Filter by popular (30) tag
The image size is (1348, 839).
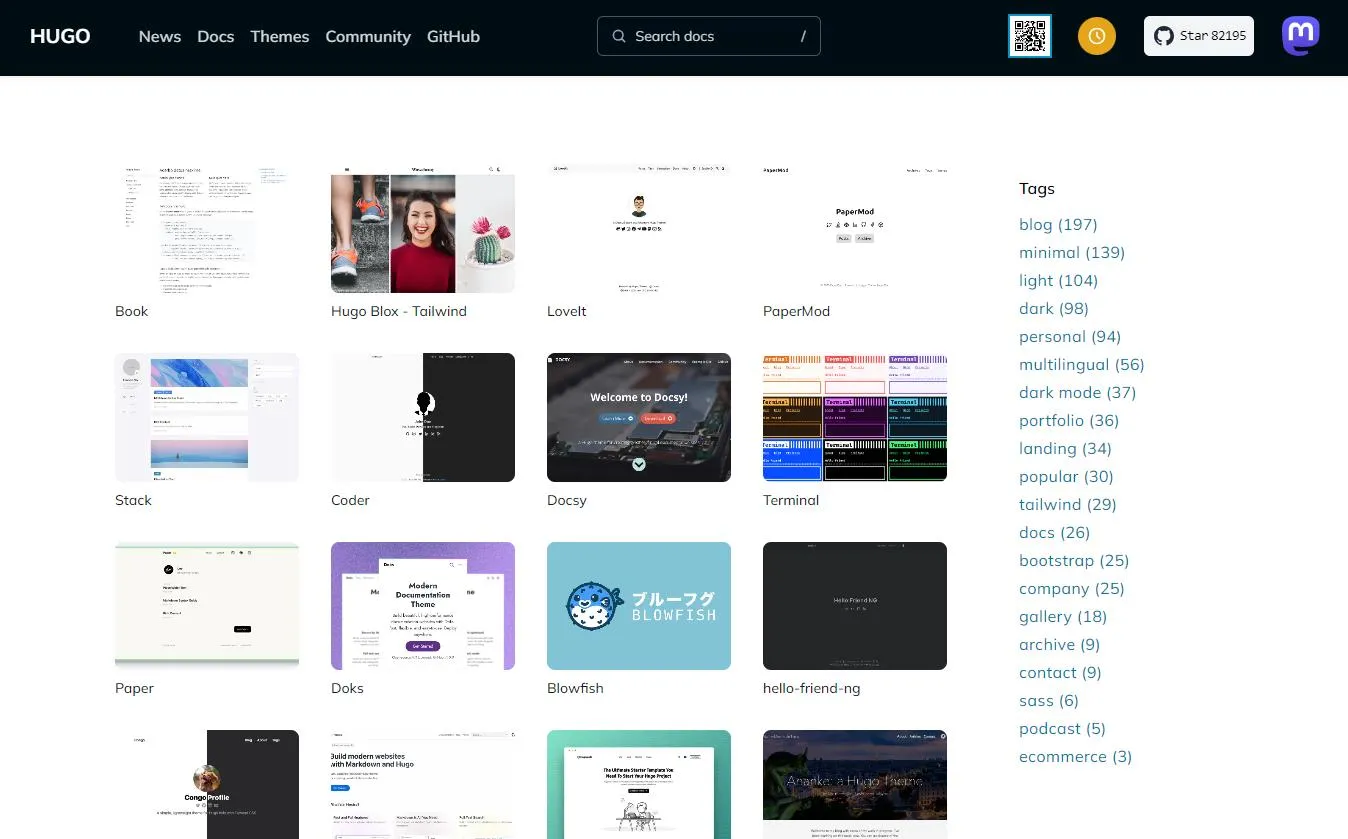1066,476
